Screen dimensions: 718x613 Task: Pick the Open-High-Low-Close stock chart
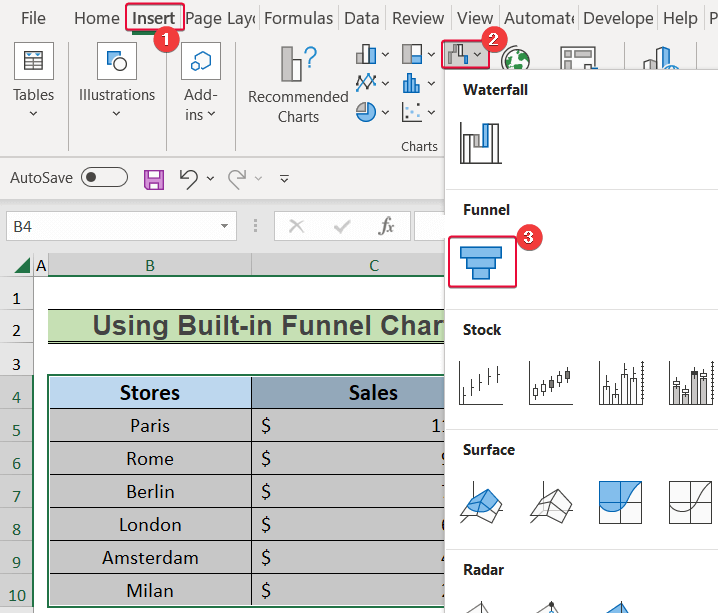pos(549,383)
